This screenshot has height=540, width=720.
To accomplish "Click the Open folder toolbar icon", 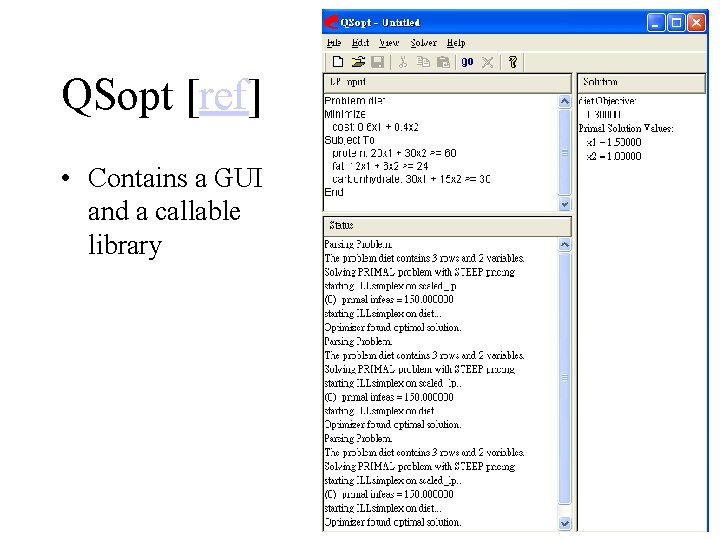I will pos(358,62).
